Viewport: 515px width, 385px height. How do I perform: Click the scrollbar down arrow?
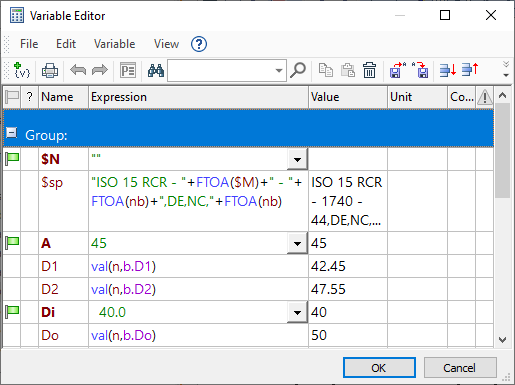pyautogui.click(x=502, y=340)
